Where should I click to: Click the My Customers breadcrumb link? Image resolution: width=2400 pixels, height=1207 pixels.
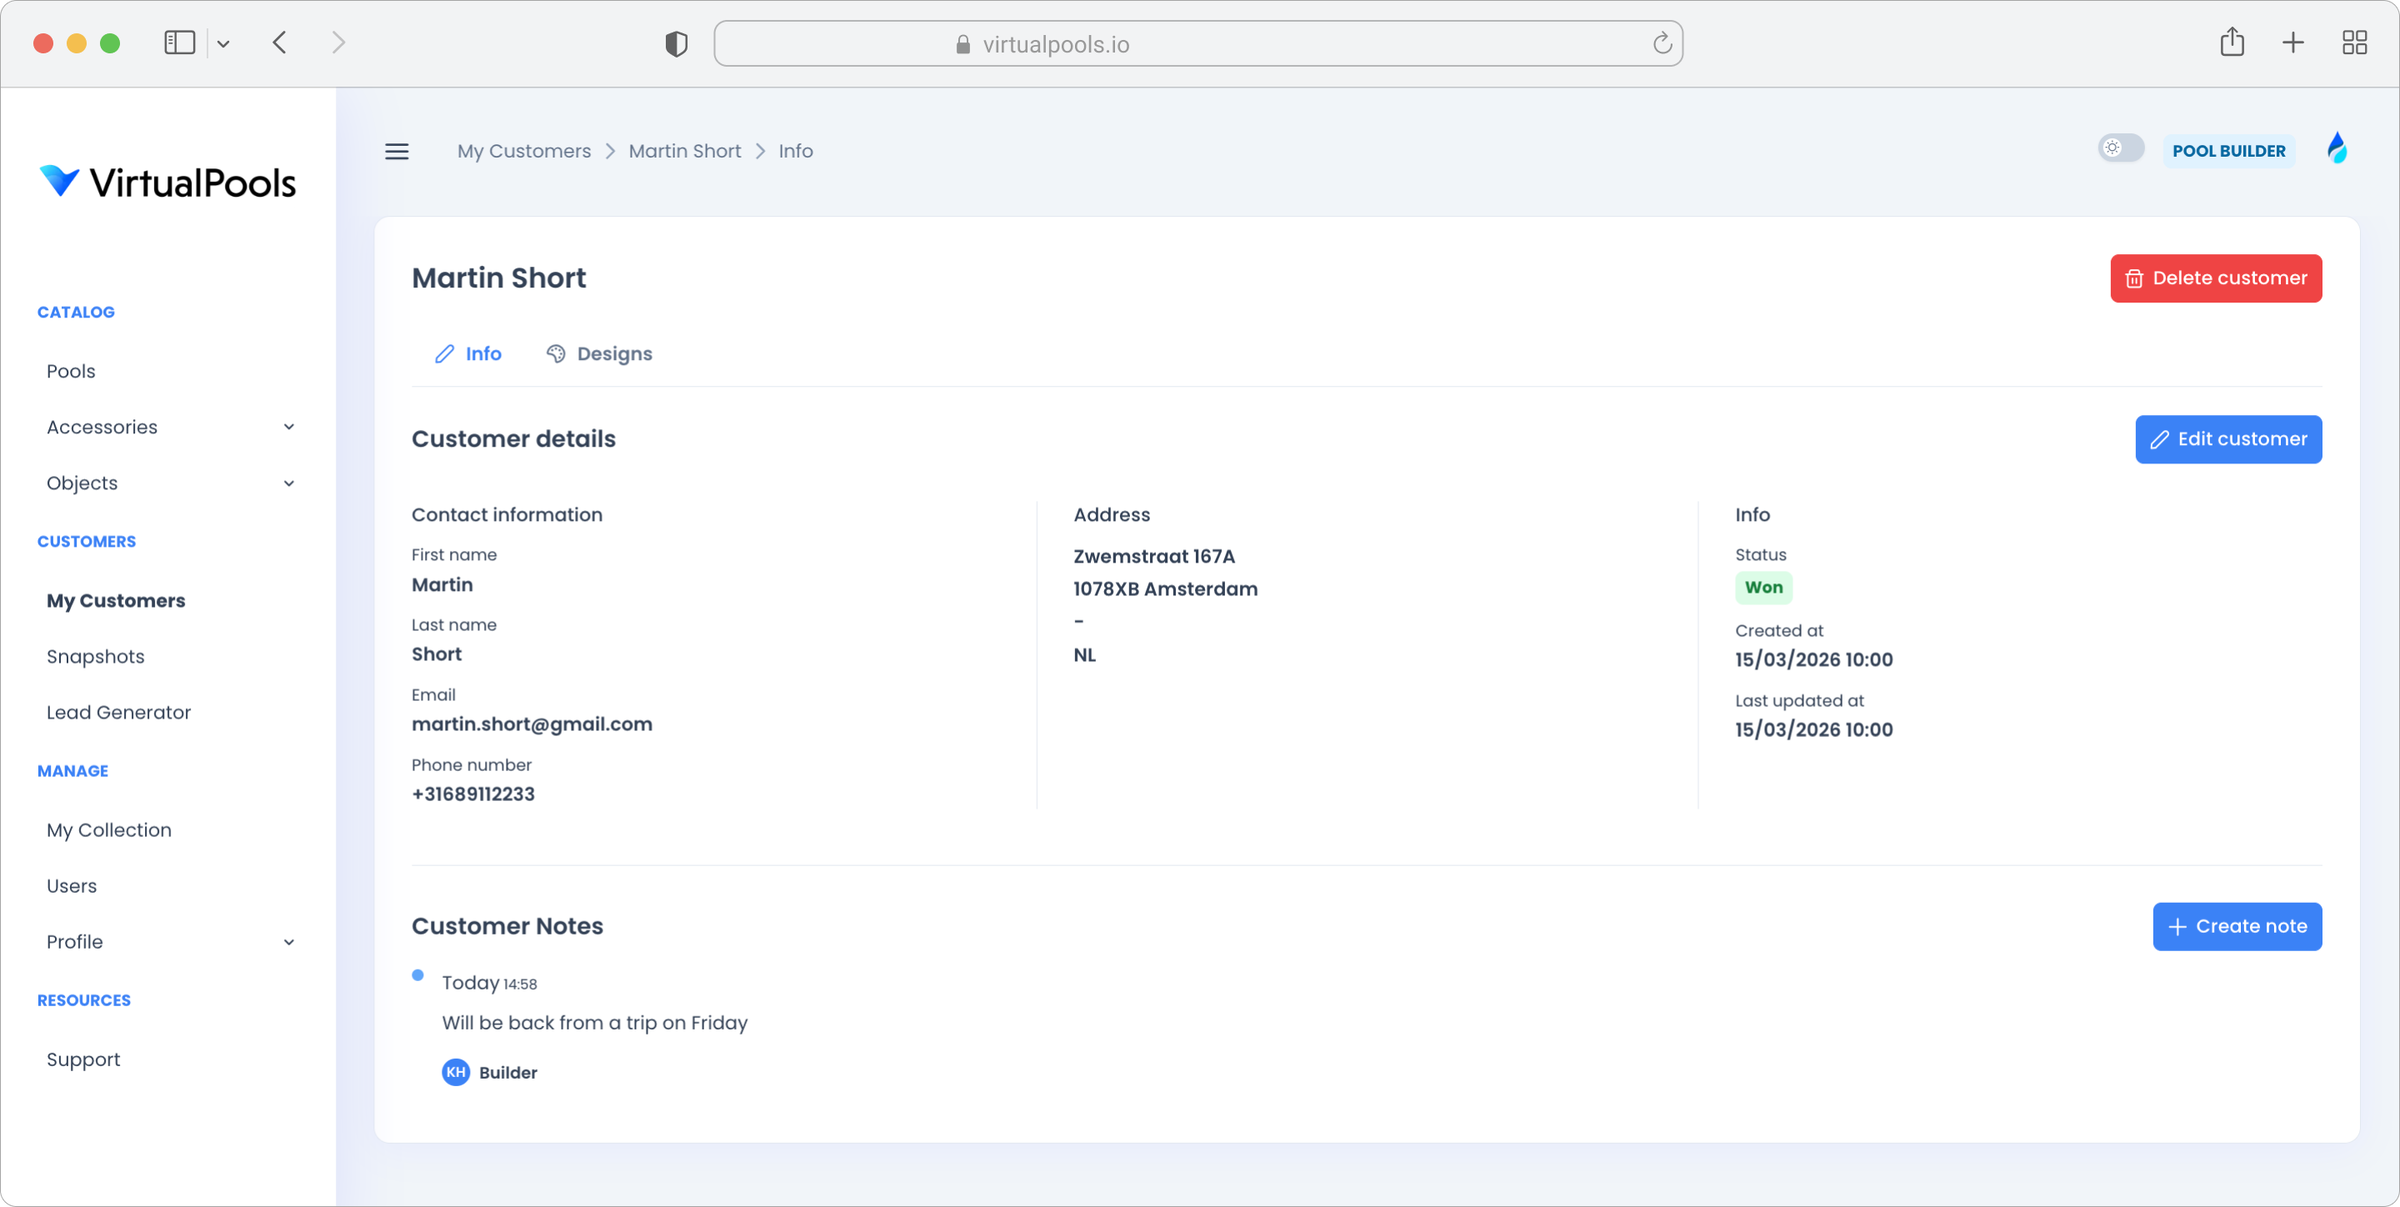pos(524,151)
